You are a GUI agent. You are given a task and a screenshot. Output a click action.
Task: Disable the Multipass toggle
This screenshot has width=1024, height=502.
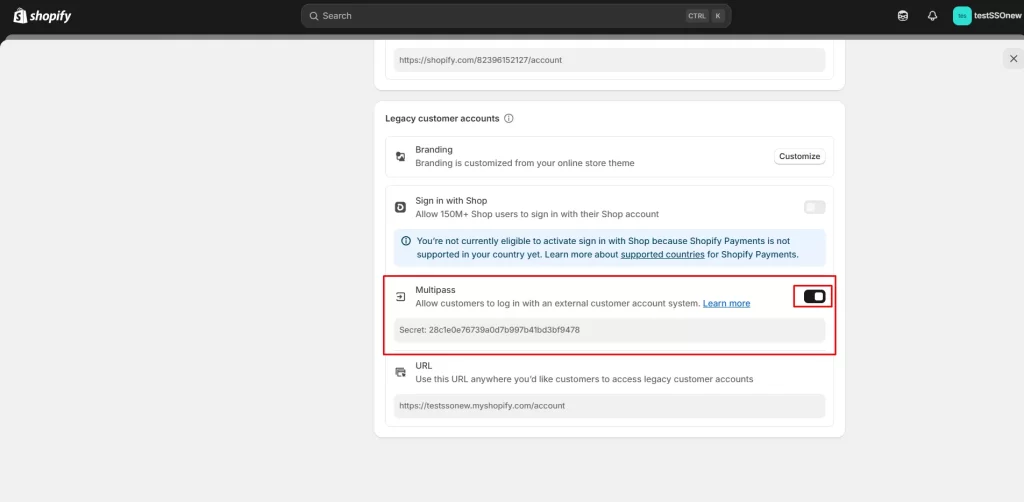[x=814, y=296]
